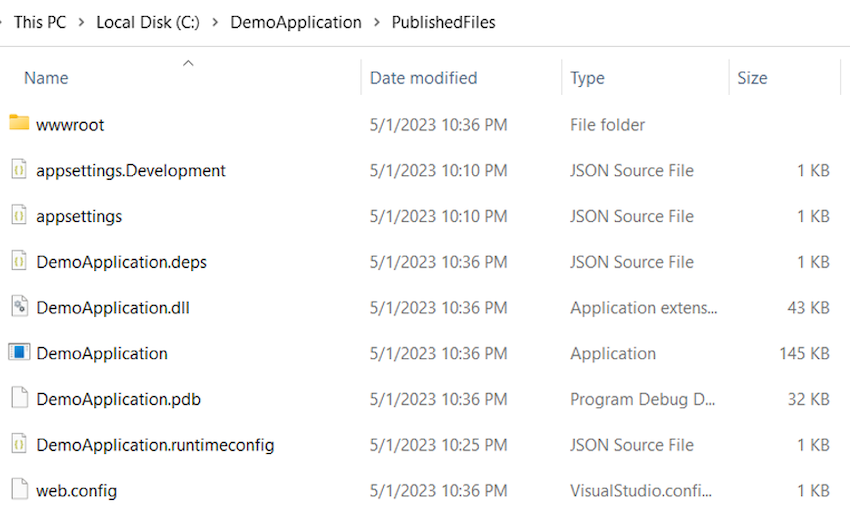Sort by Type column header

click(587, 78)
